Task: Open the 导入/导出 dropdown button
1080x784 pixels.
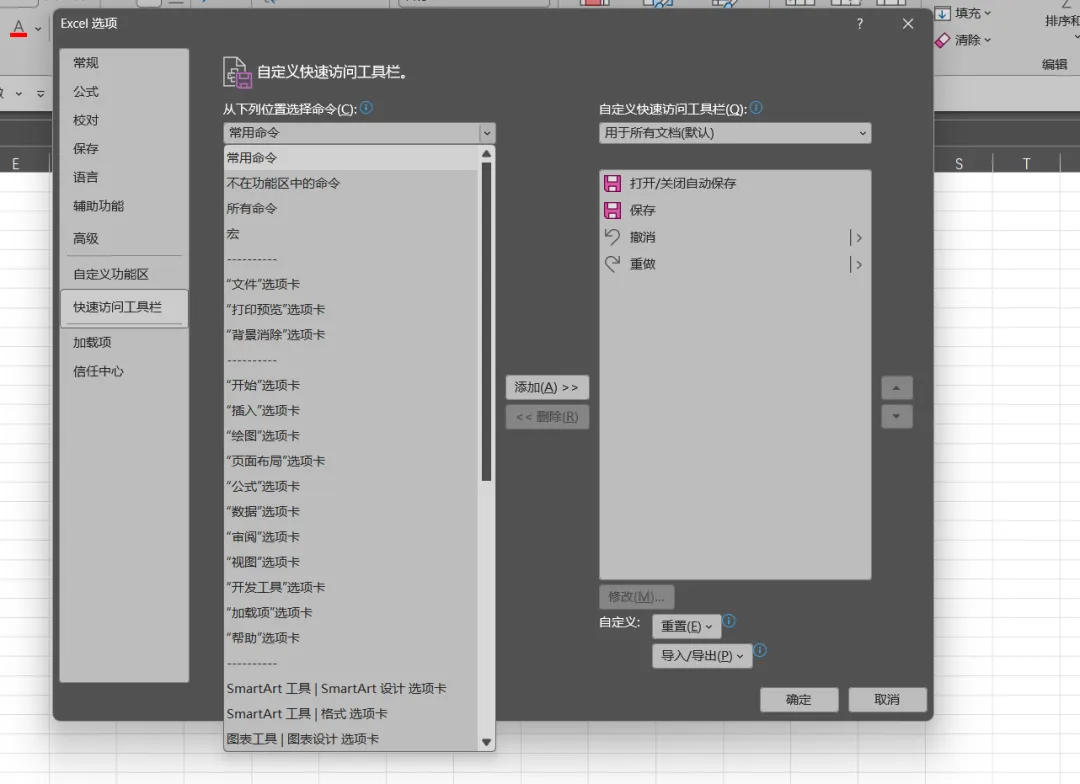Action: 702,656
